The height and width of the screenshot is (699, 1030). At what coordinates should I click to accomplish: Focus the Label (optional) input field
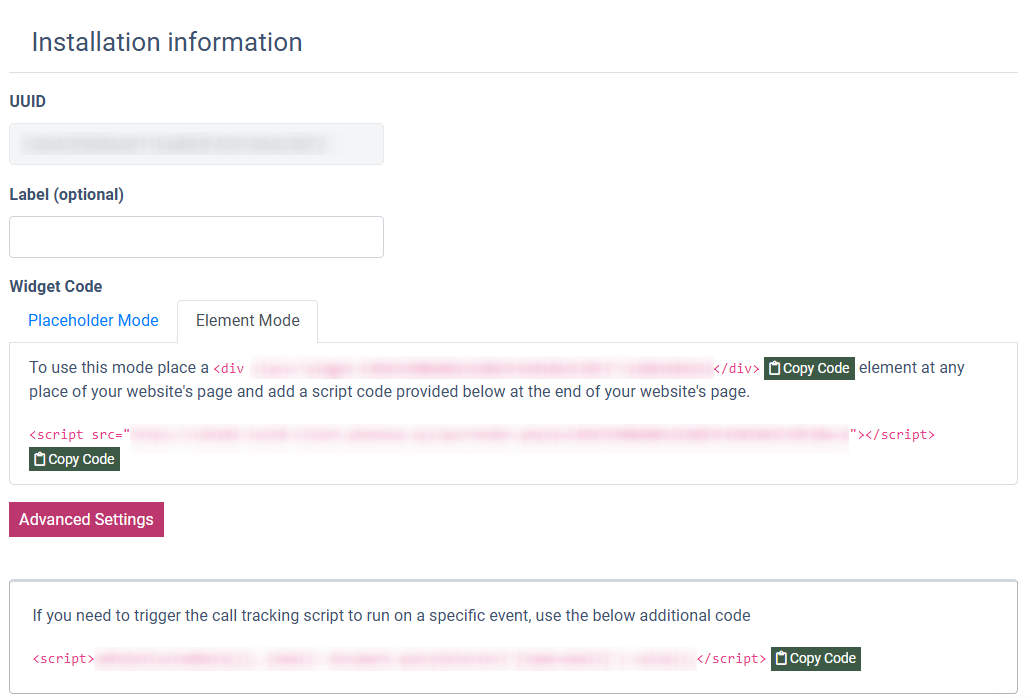tap(196, 237)
